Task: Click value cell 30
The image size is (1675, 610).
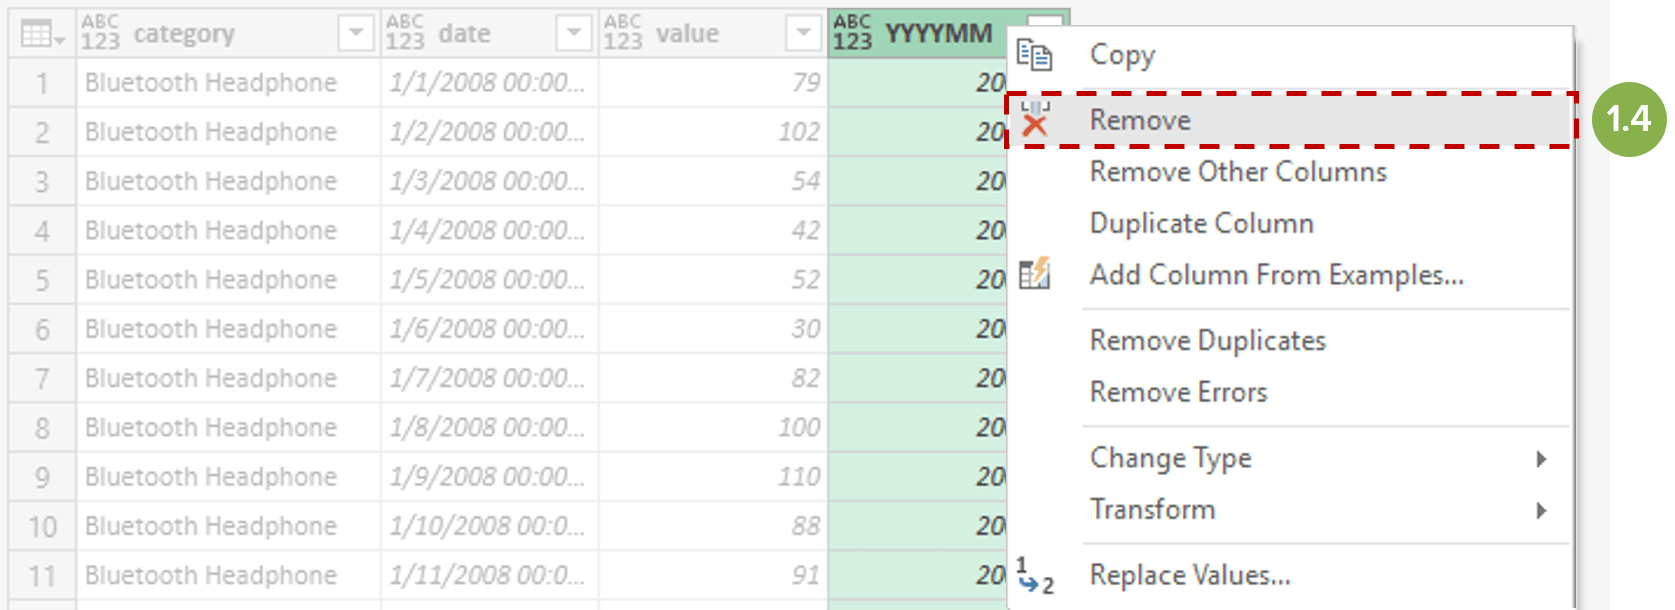Action: (713, 329)
